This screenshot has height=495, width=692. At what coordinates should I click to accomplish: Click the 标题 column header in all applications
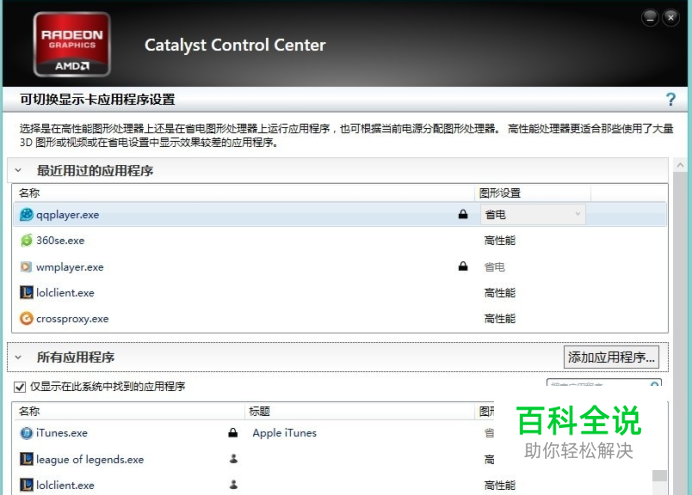[x=259, y=411]
